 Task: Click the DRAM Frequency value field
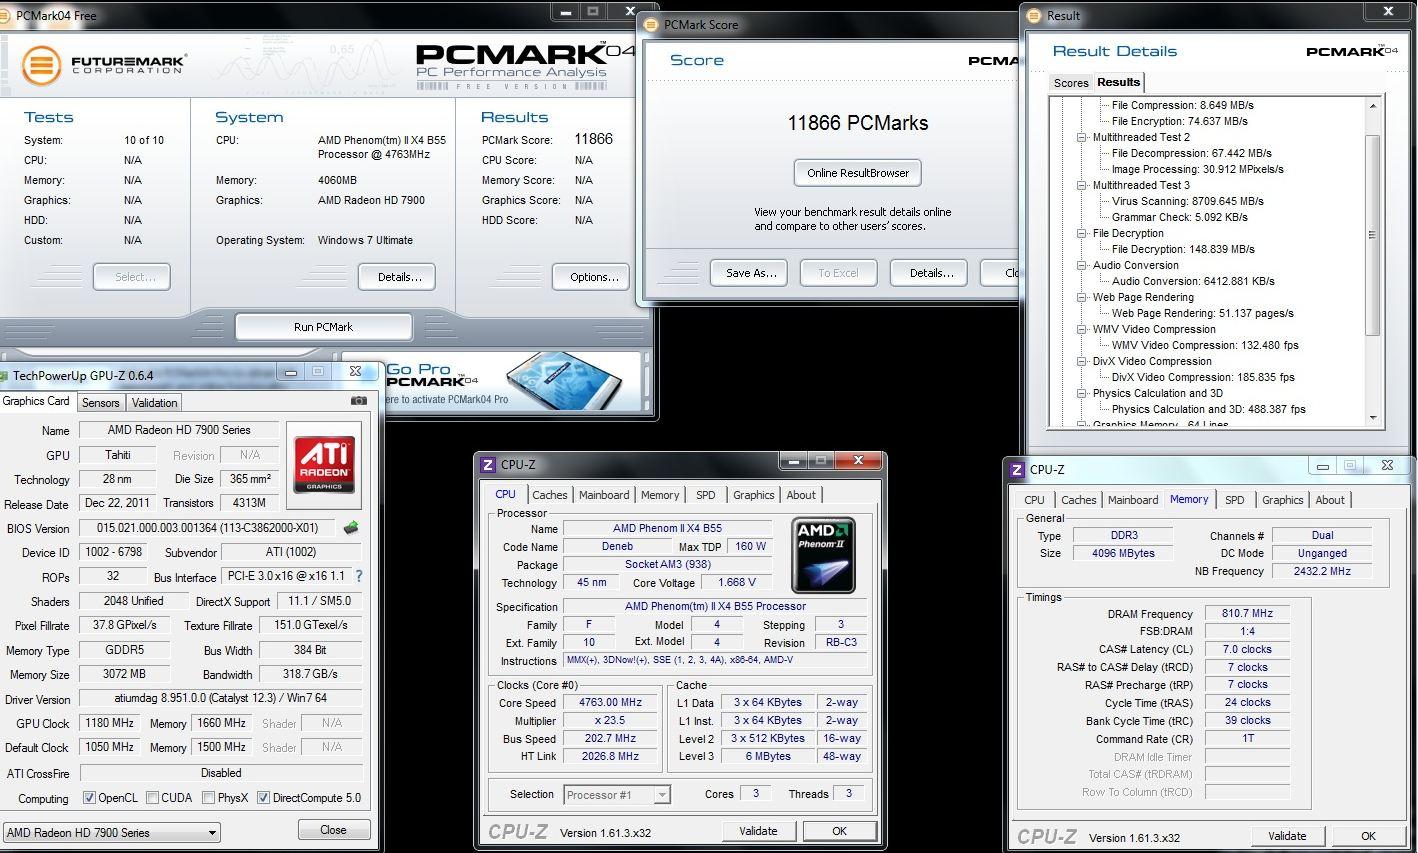[1247, 614]
